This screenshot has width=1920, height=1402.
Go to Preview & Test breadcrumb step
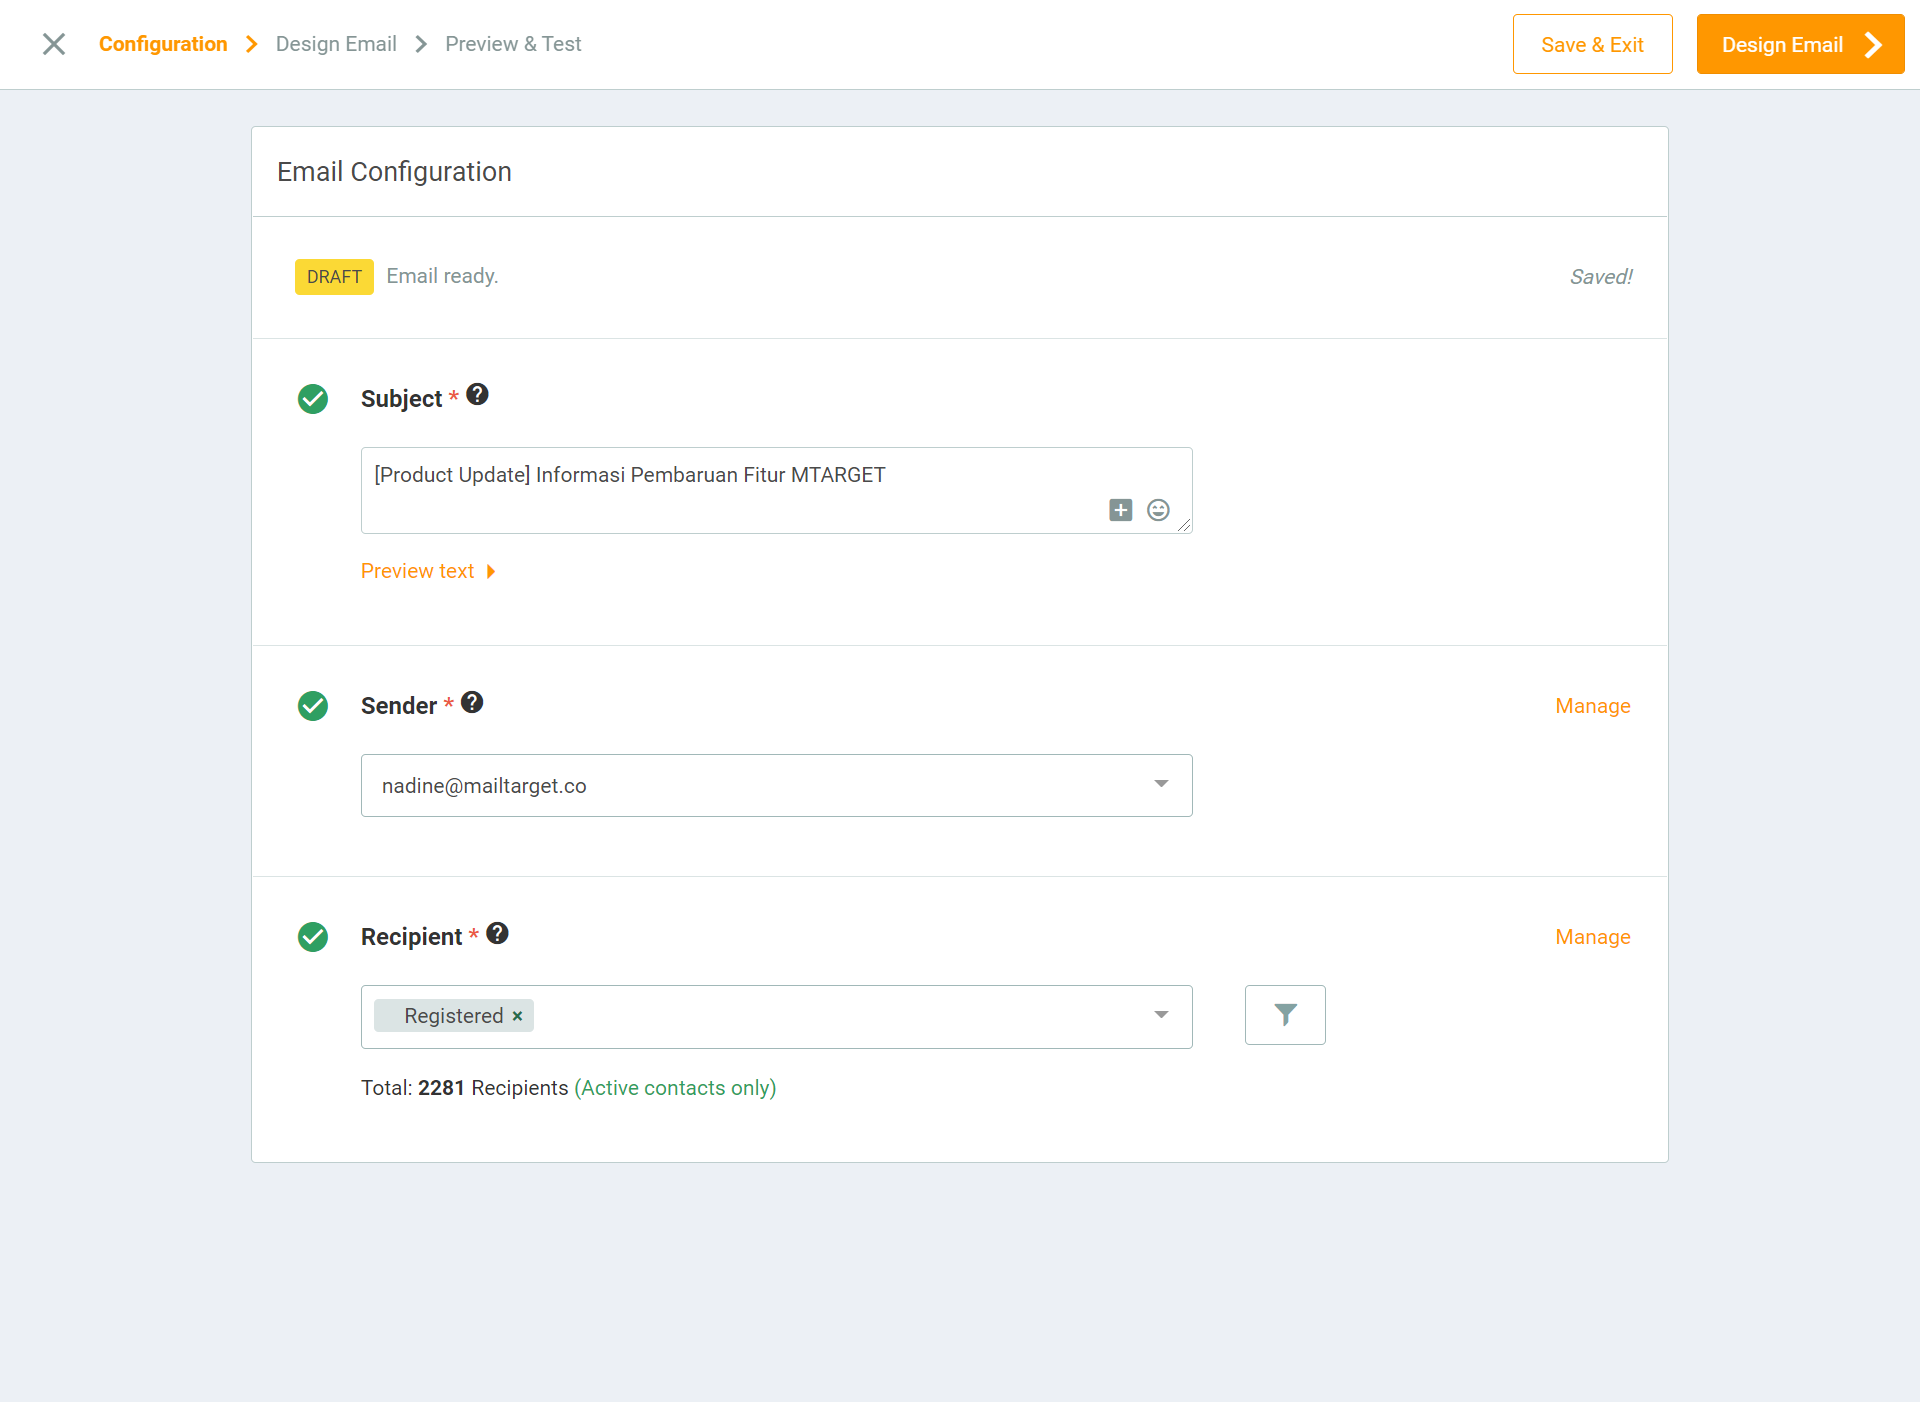(x=513, y=44)
